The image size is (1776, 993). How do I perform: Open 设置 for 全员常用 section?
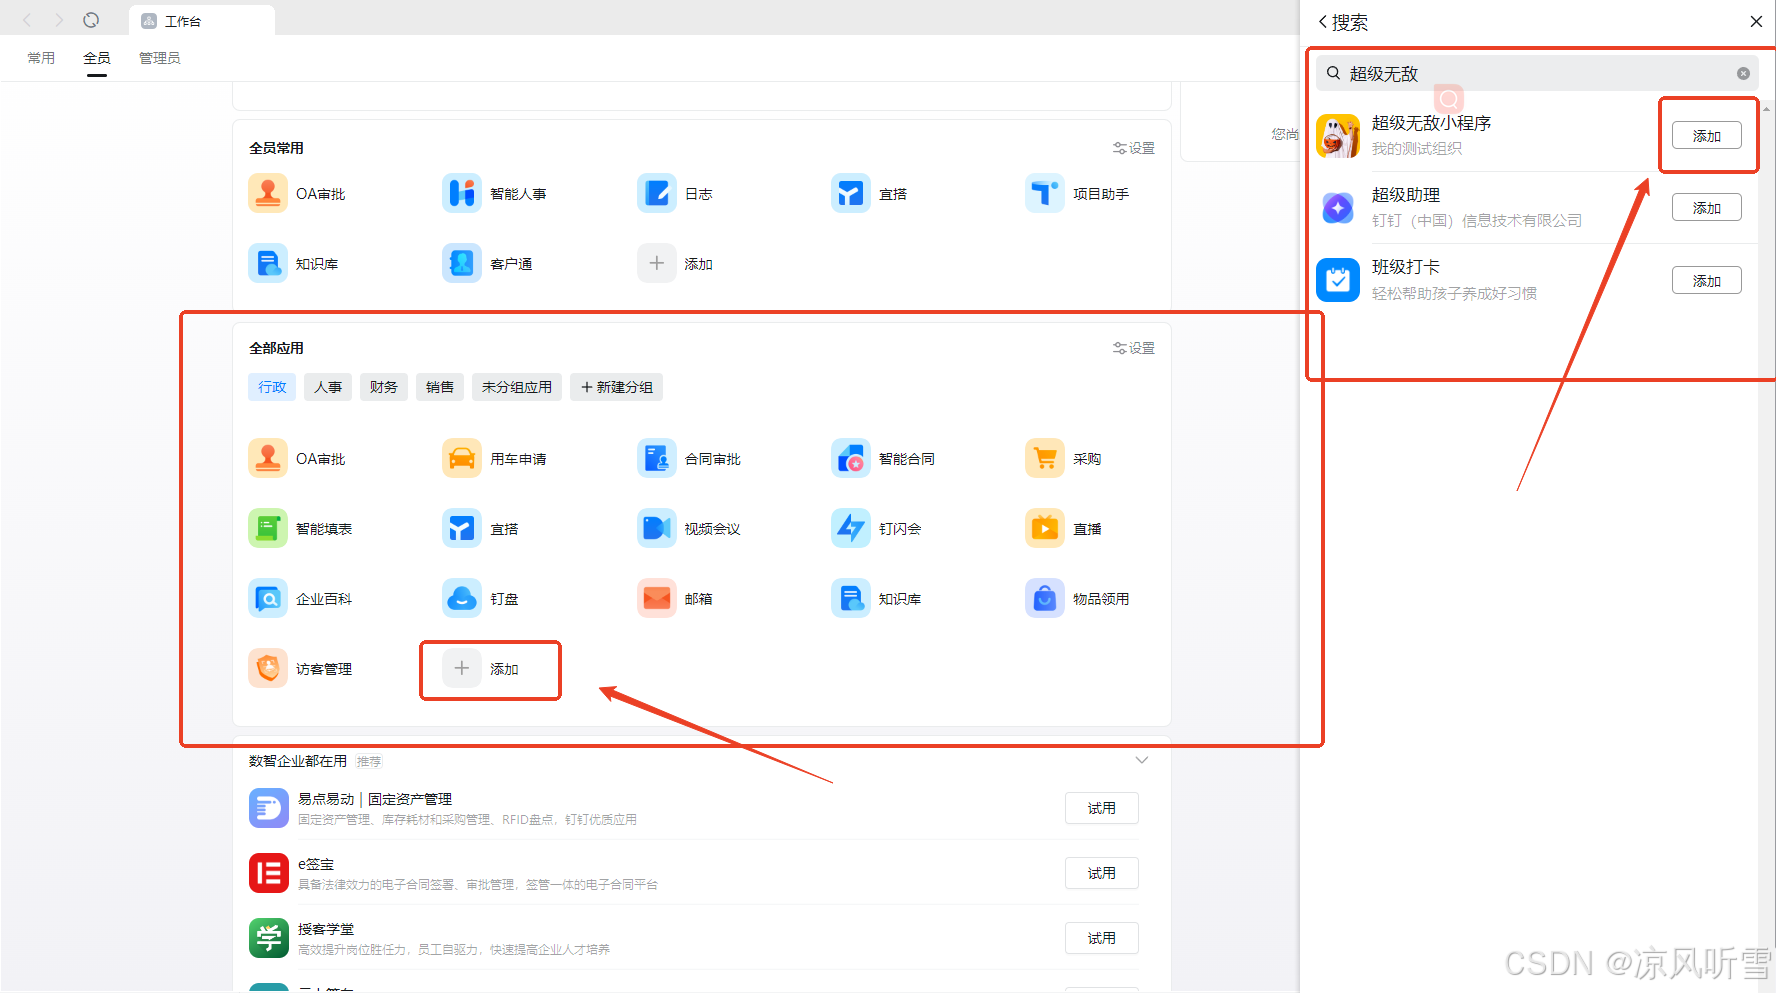point(1134,148)
